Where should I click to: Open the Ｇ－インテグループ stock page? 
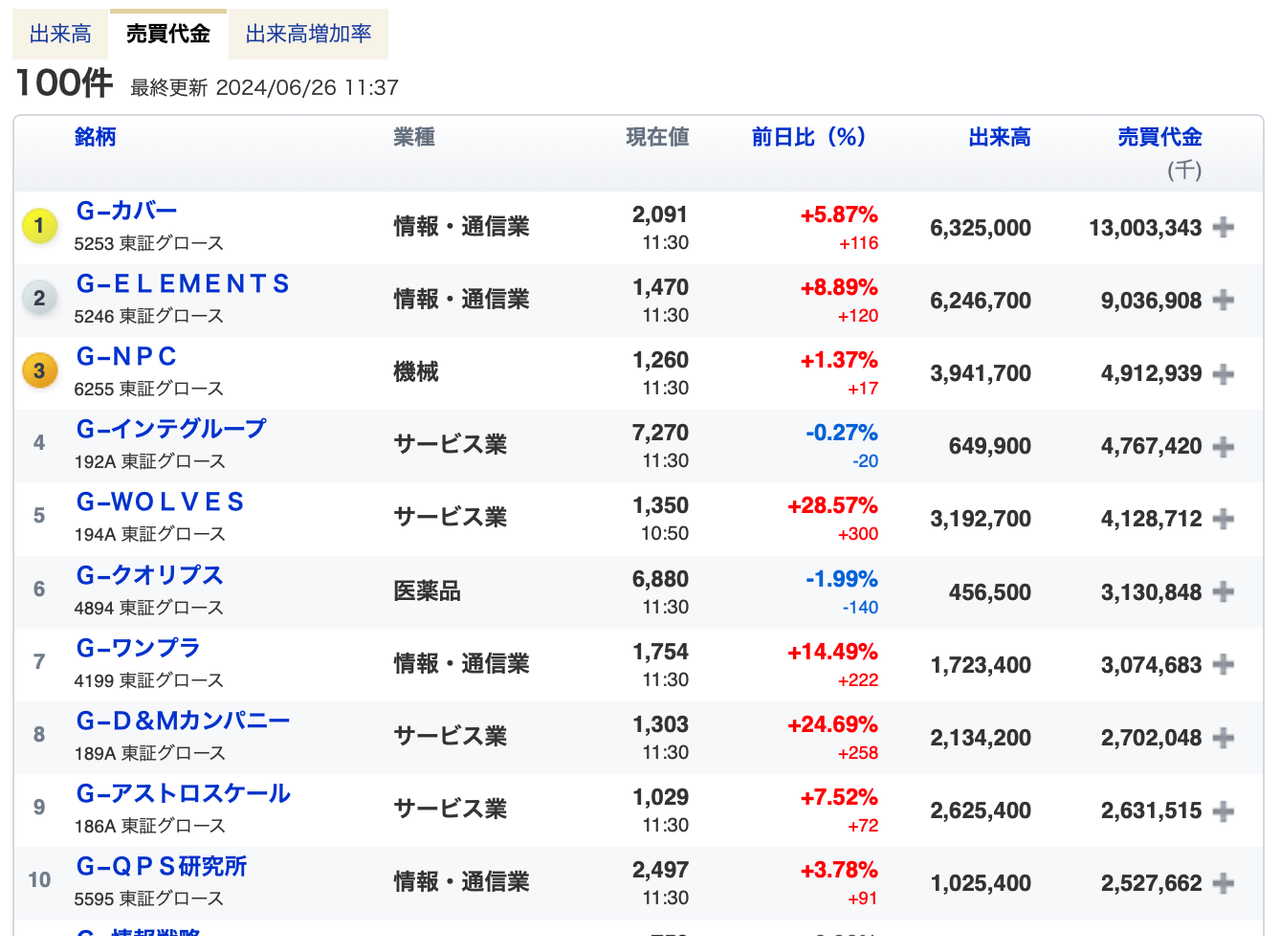[x=170, y=428]
